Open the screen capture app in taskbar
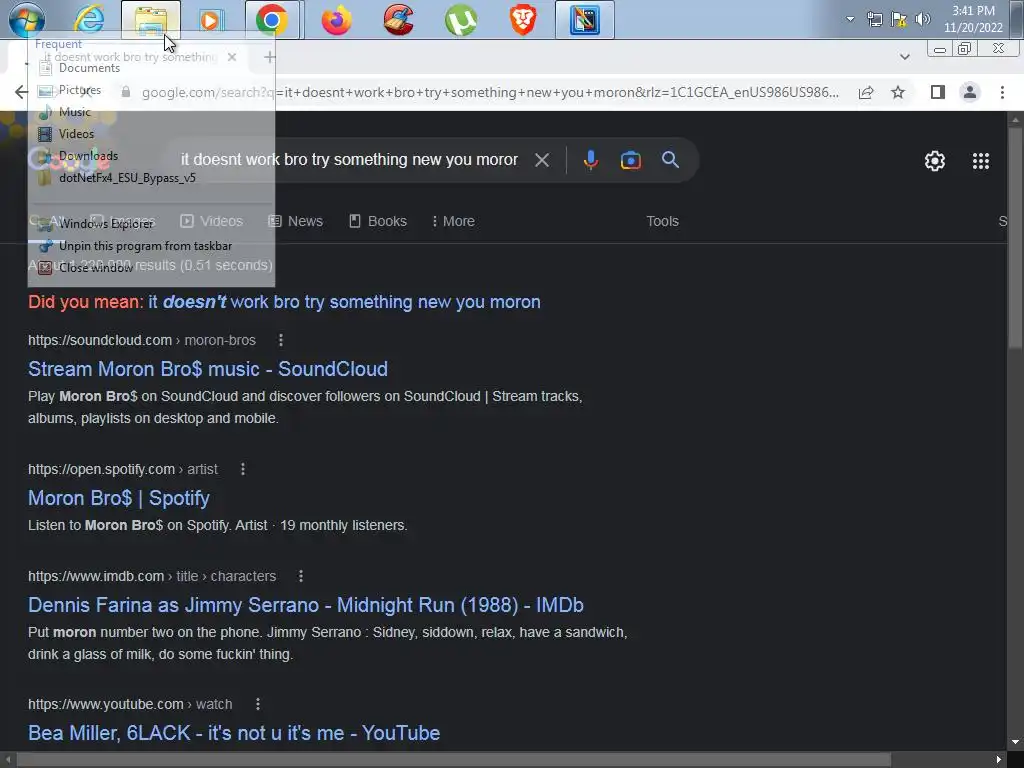The height and width of the screenshot is (768, 1024). [584, 20]
